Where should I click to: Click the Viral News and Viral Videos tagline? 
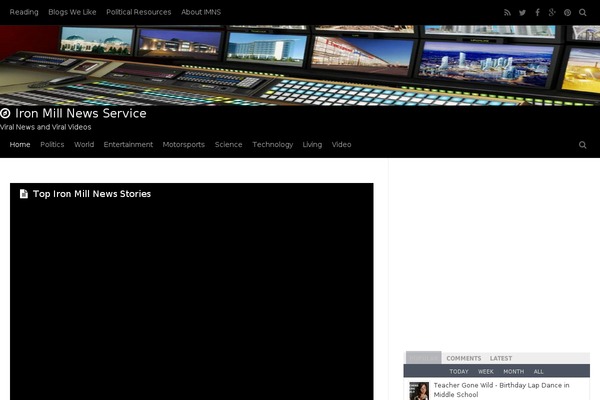(46, 127)
